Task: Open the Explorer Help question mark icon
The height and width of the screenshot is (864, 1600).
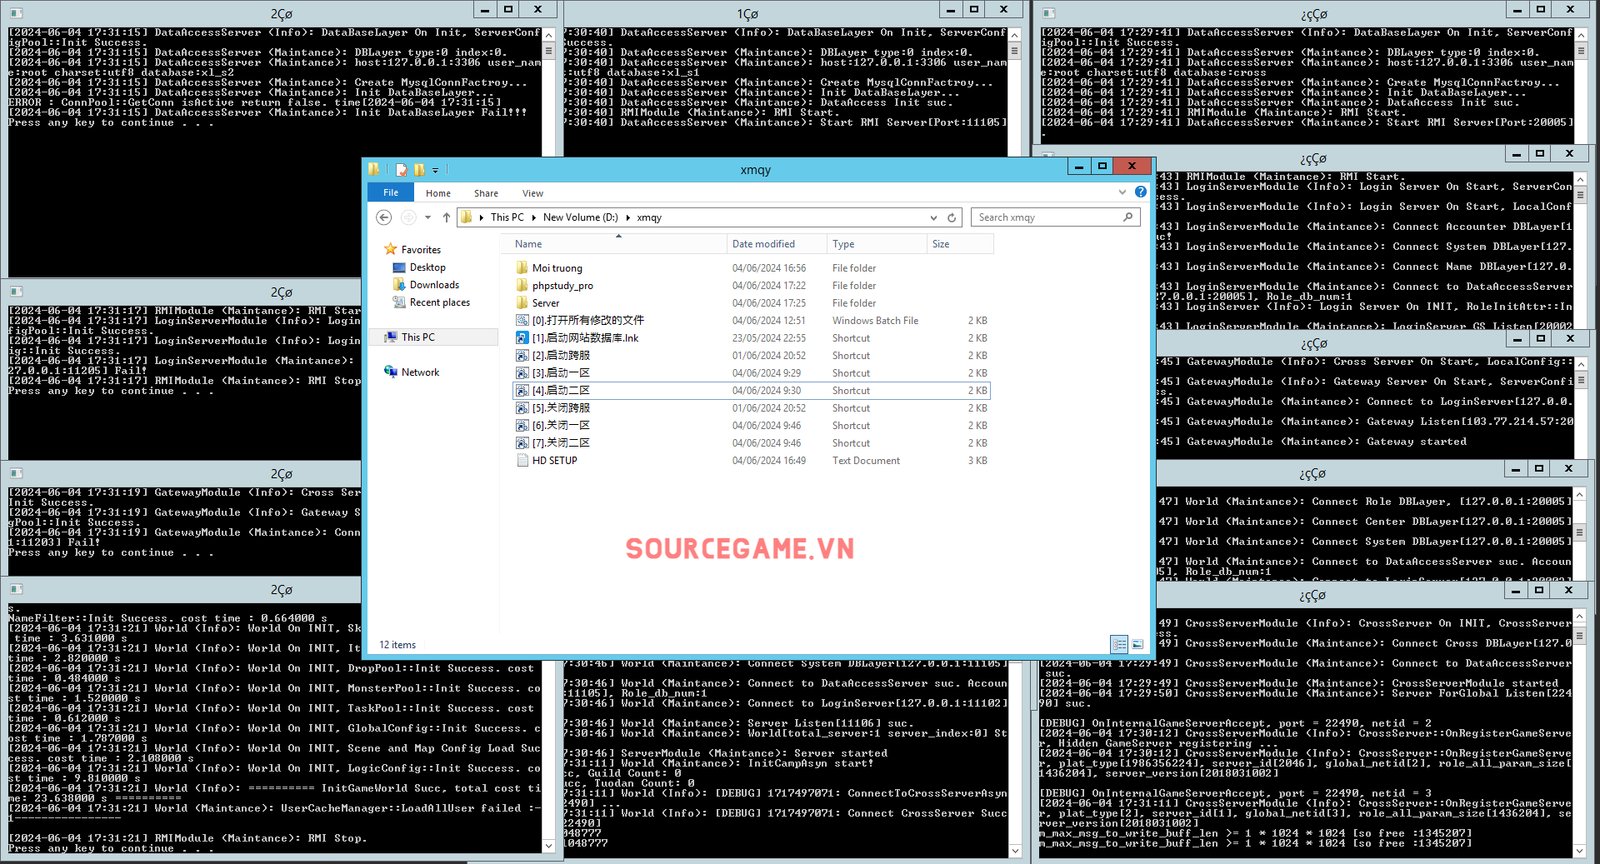Action: (1140, 192)
